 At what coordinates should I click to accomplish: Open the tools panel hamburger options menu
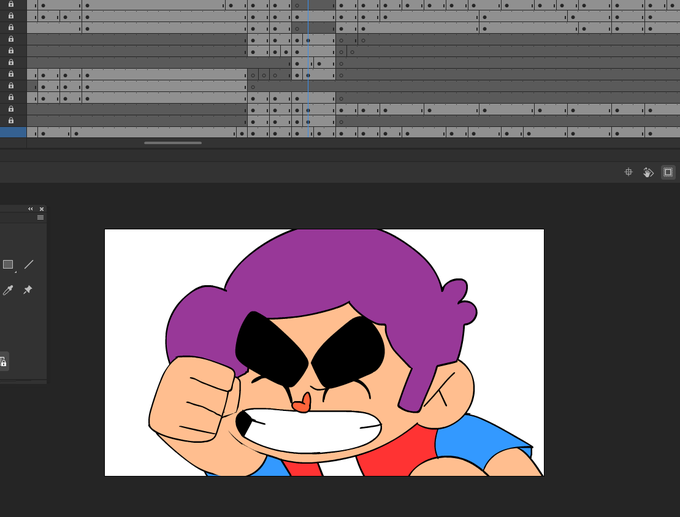(40, 218)
